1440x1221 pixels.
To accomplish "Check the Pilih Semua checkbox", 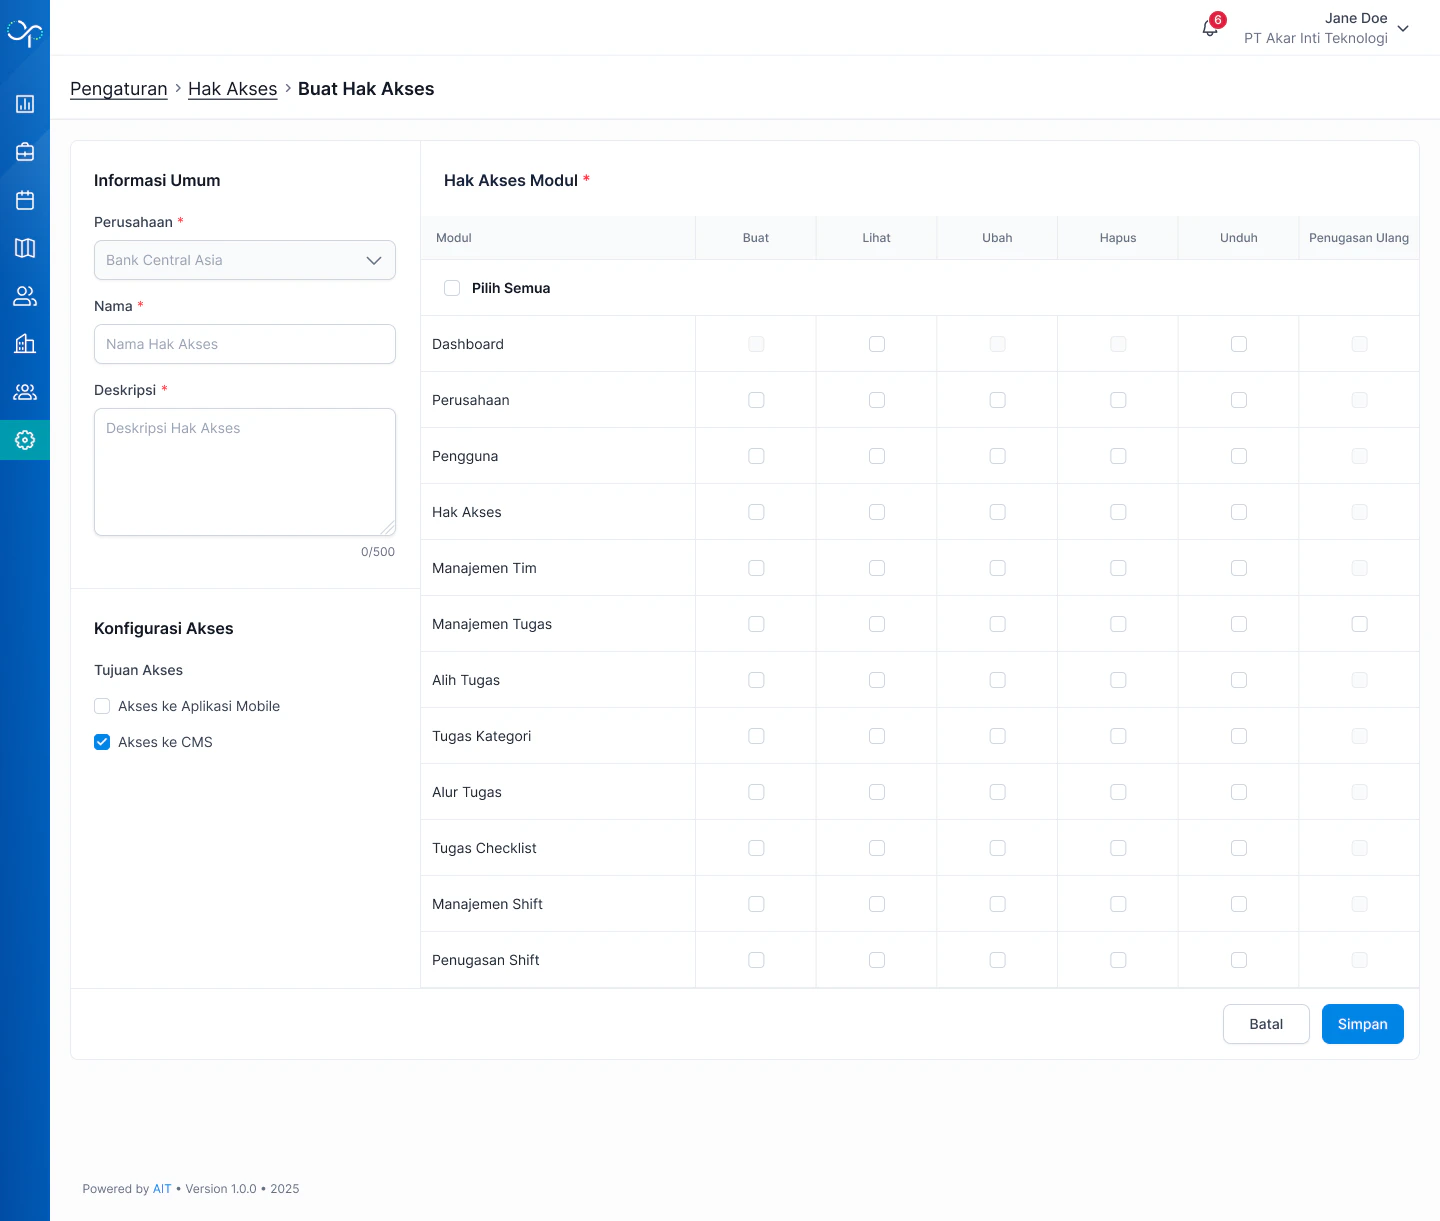I will [x=452, y=288].
